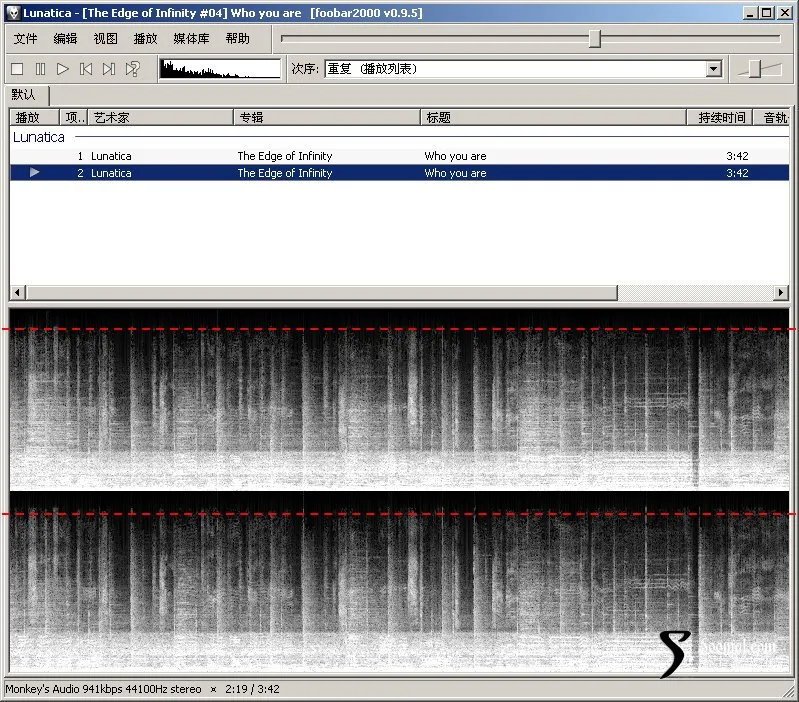Click the now-playing arrow indicator on track 2
Image resolution: width=799 pixels, height=702 pixels.
[x=35, y=173]
